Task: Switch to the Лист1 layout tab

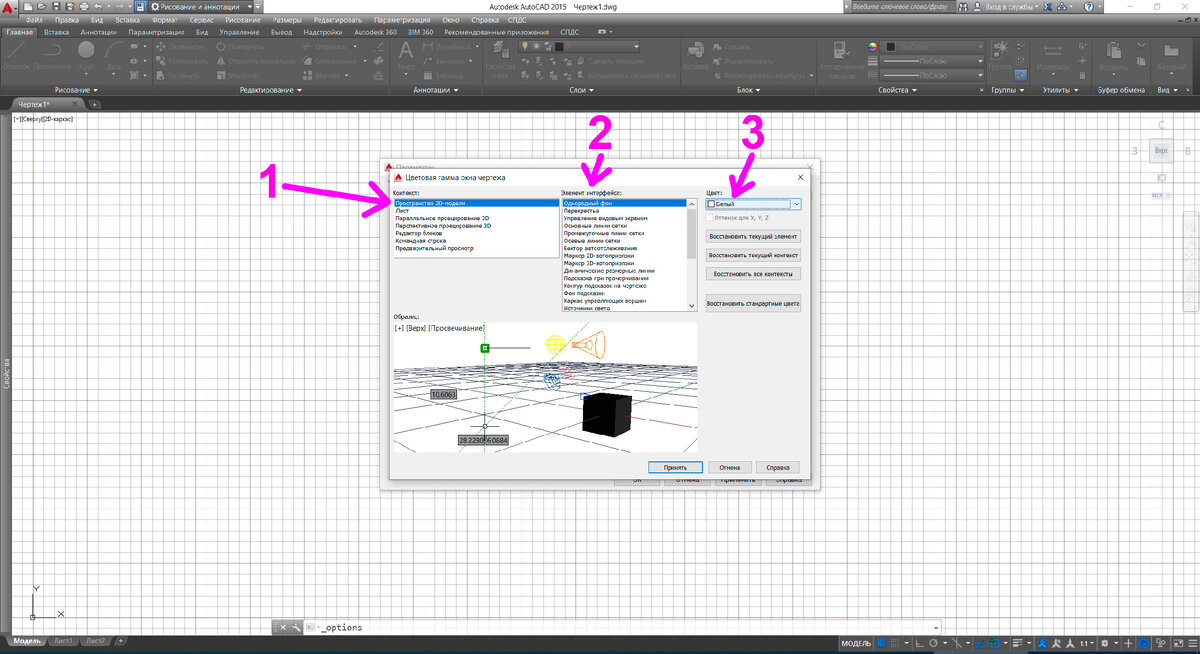Action: click(63, 641)
